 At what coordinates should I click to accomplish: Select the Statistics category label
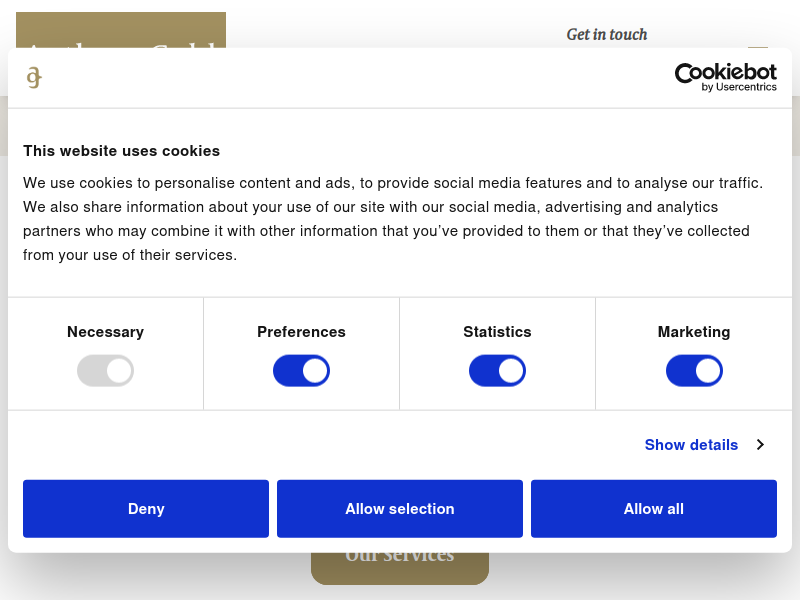point(497,332)
